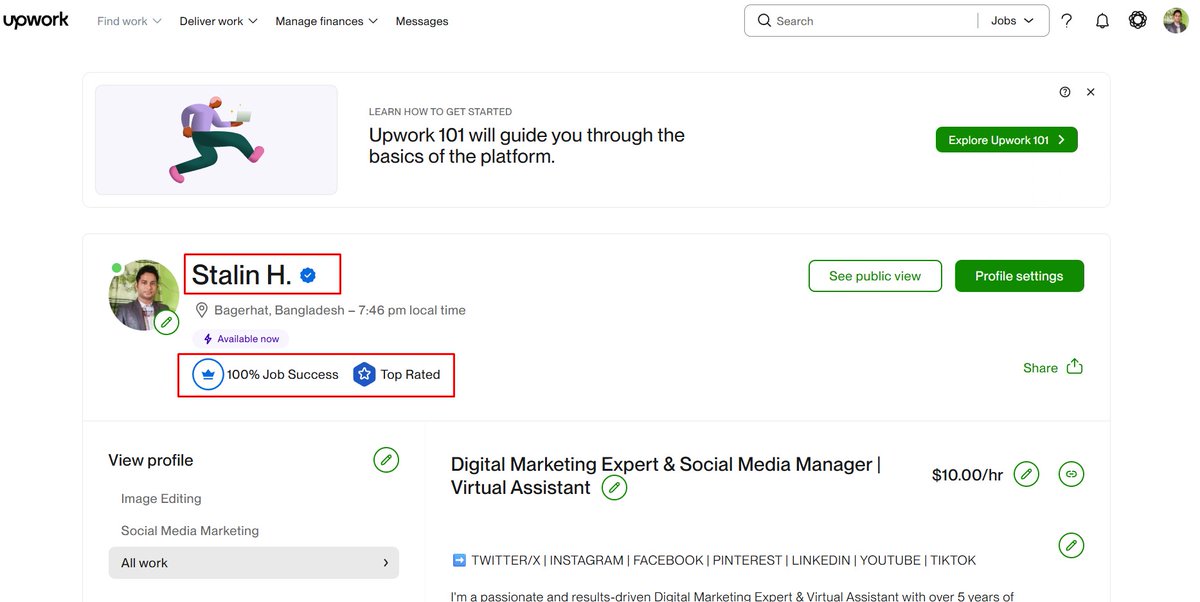Click Explore Upwork 101 button
Screen dimensions: 1200x602
1006,140
